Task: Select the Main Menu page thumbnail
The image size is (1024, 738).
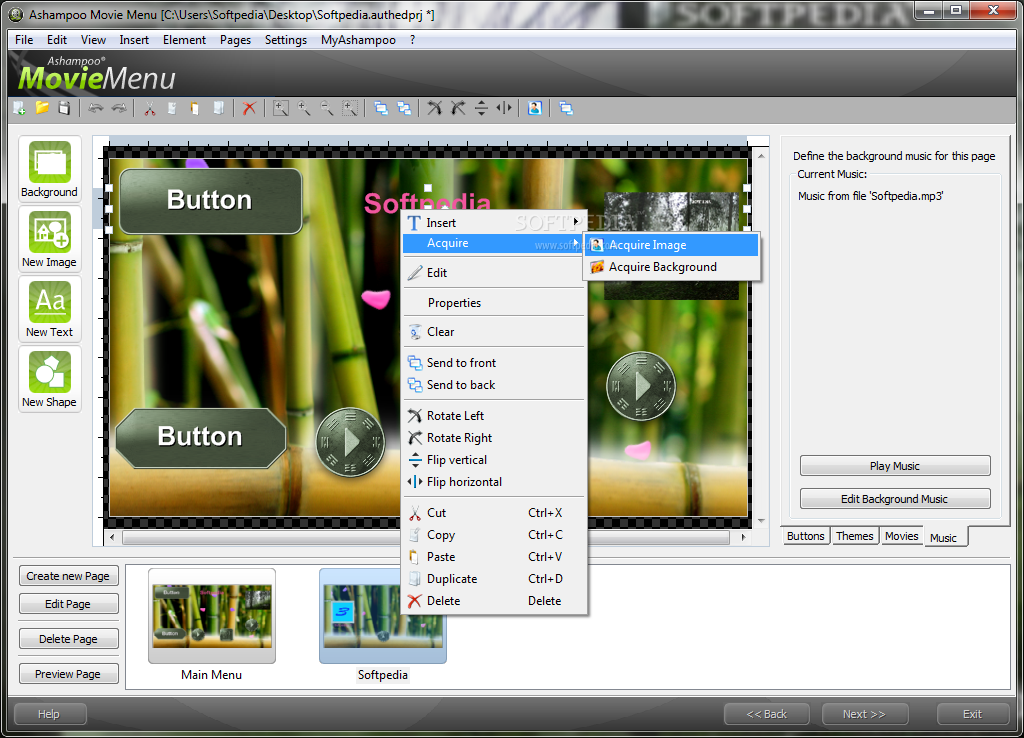Action: pyautogui.click(x=212, y=616)
